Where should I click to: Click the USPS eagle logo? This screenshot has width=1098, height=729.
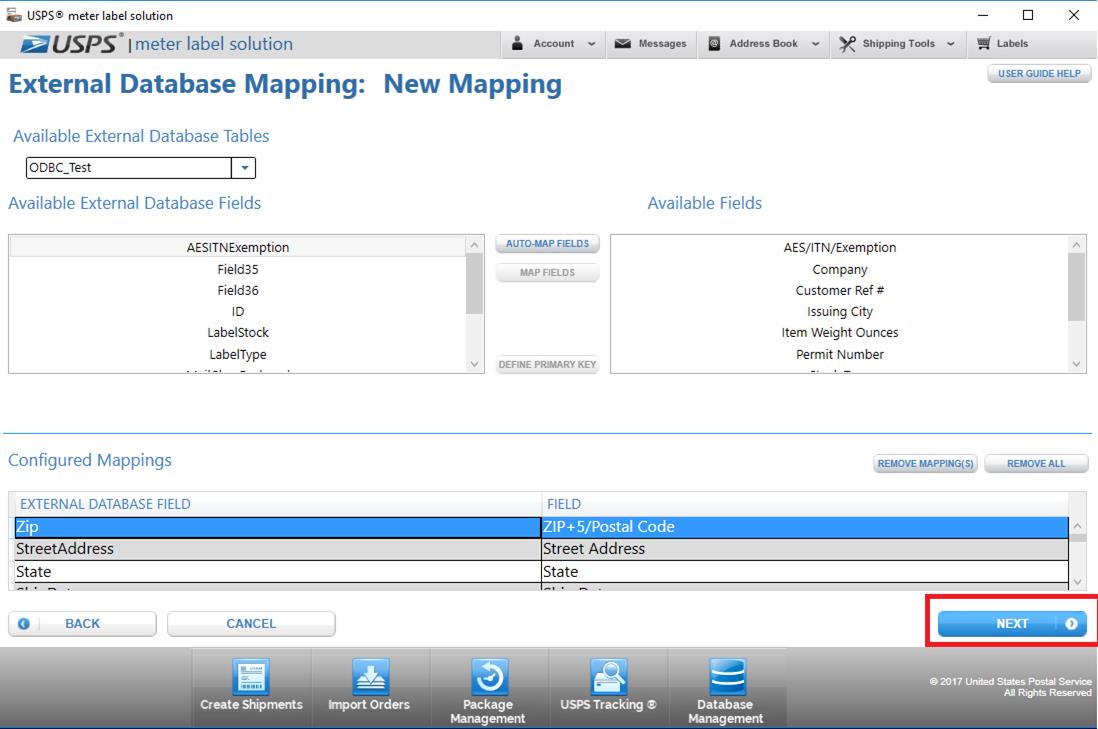[34, 44]
